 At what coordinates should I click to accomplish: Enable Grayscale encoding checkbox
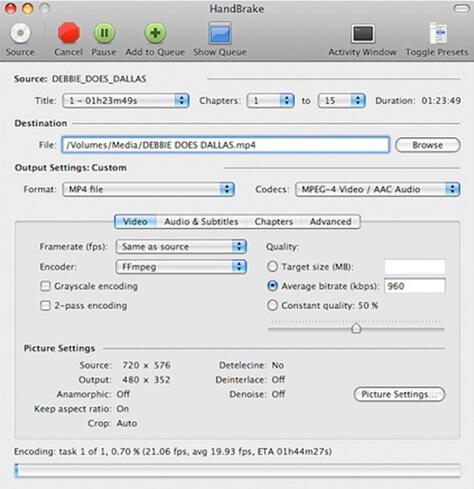(45, 286)
